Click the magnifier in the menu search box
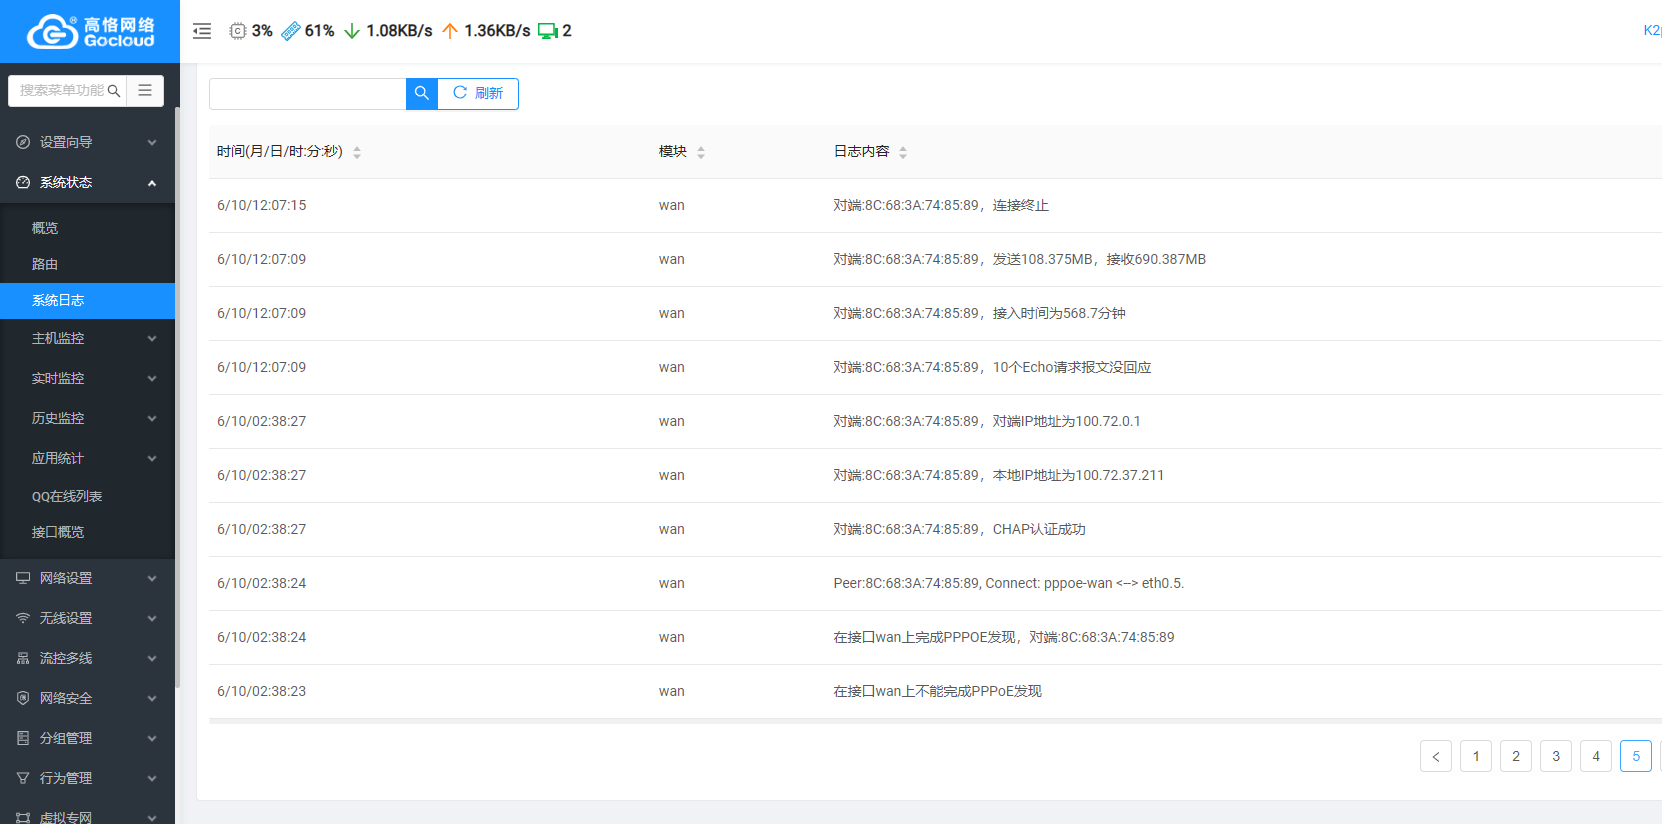Image resolution: width=1662 pixels, height=824 pixels. coord(114,91)
